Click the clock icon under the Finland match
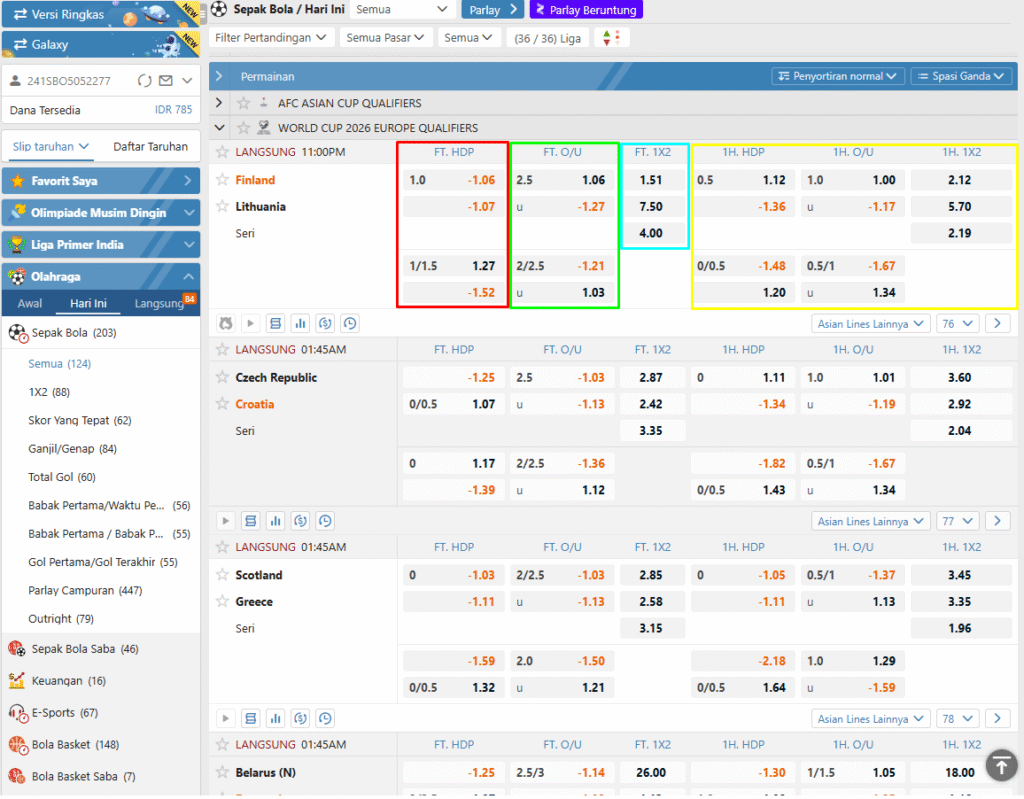The height and width of the screenshot is (799, 1024). tap(349, 323)
